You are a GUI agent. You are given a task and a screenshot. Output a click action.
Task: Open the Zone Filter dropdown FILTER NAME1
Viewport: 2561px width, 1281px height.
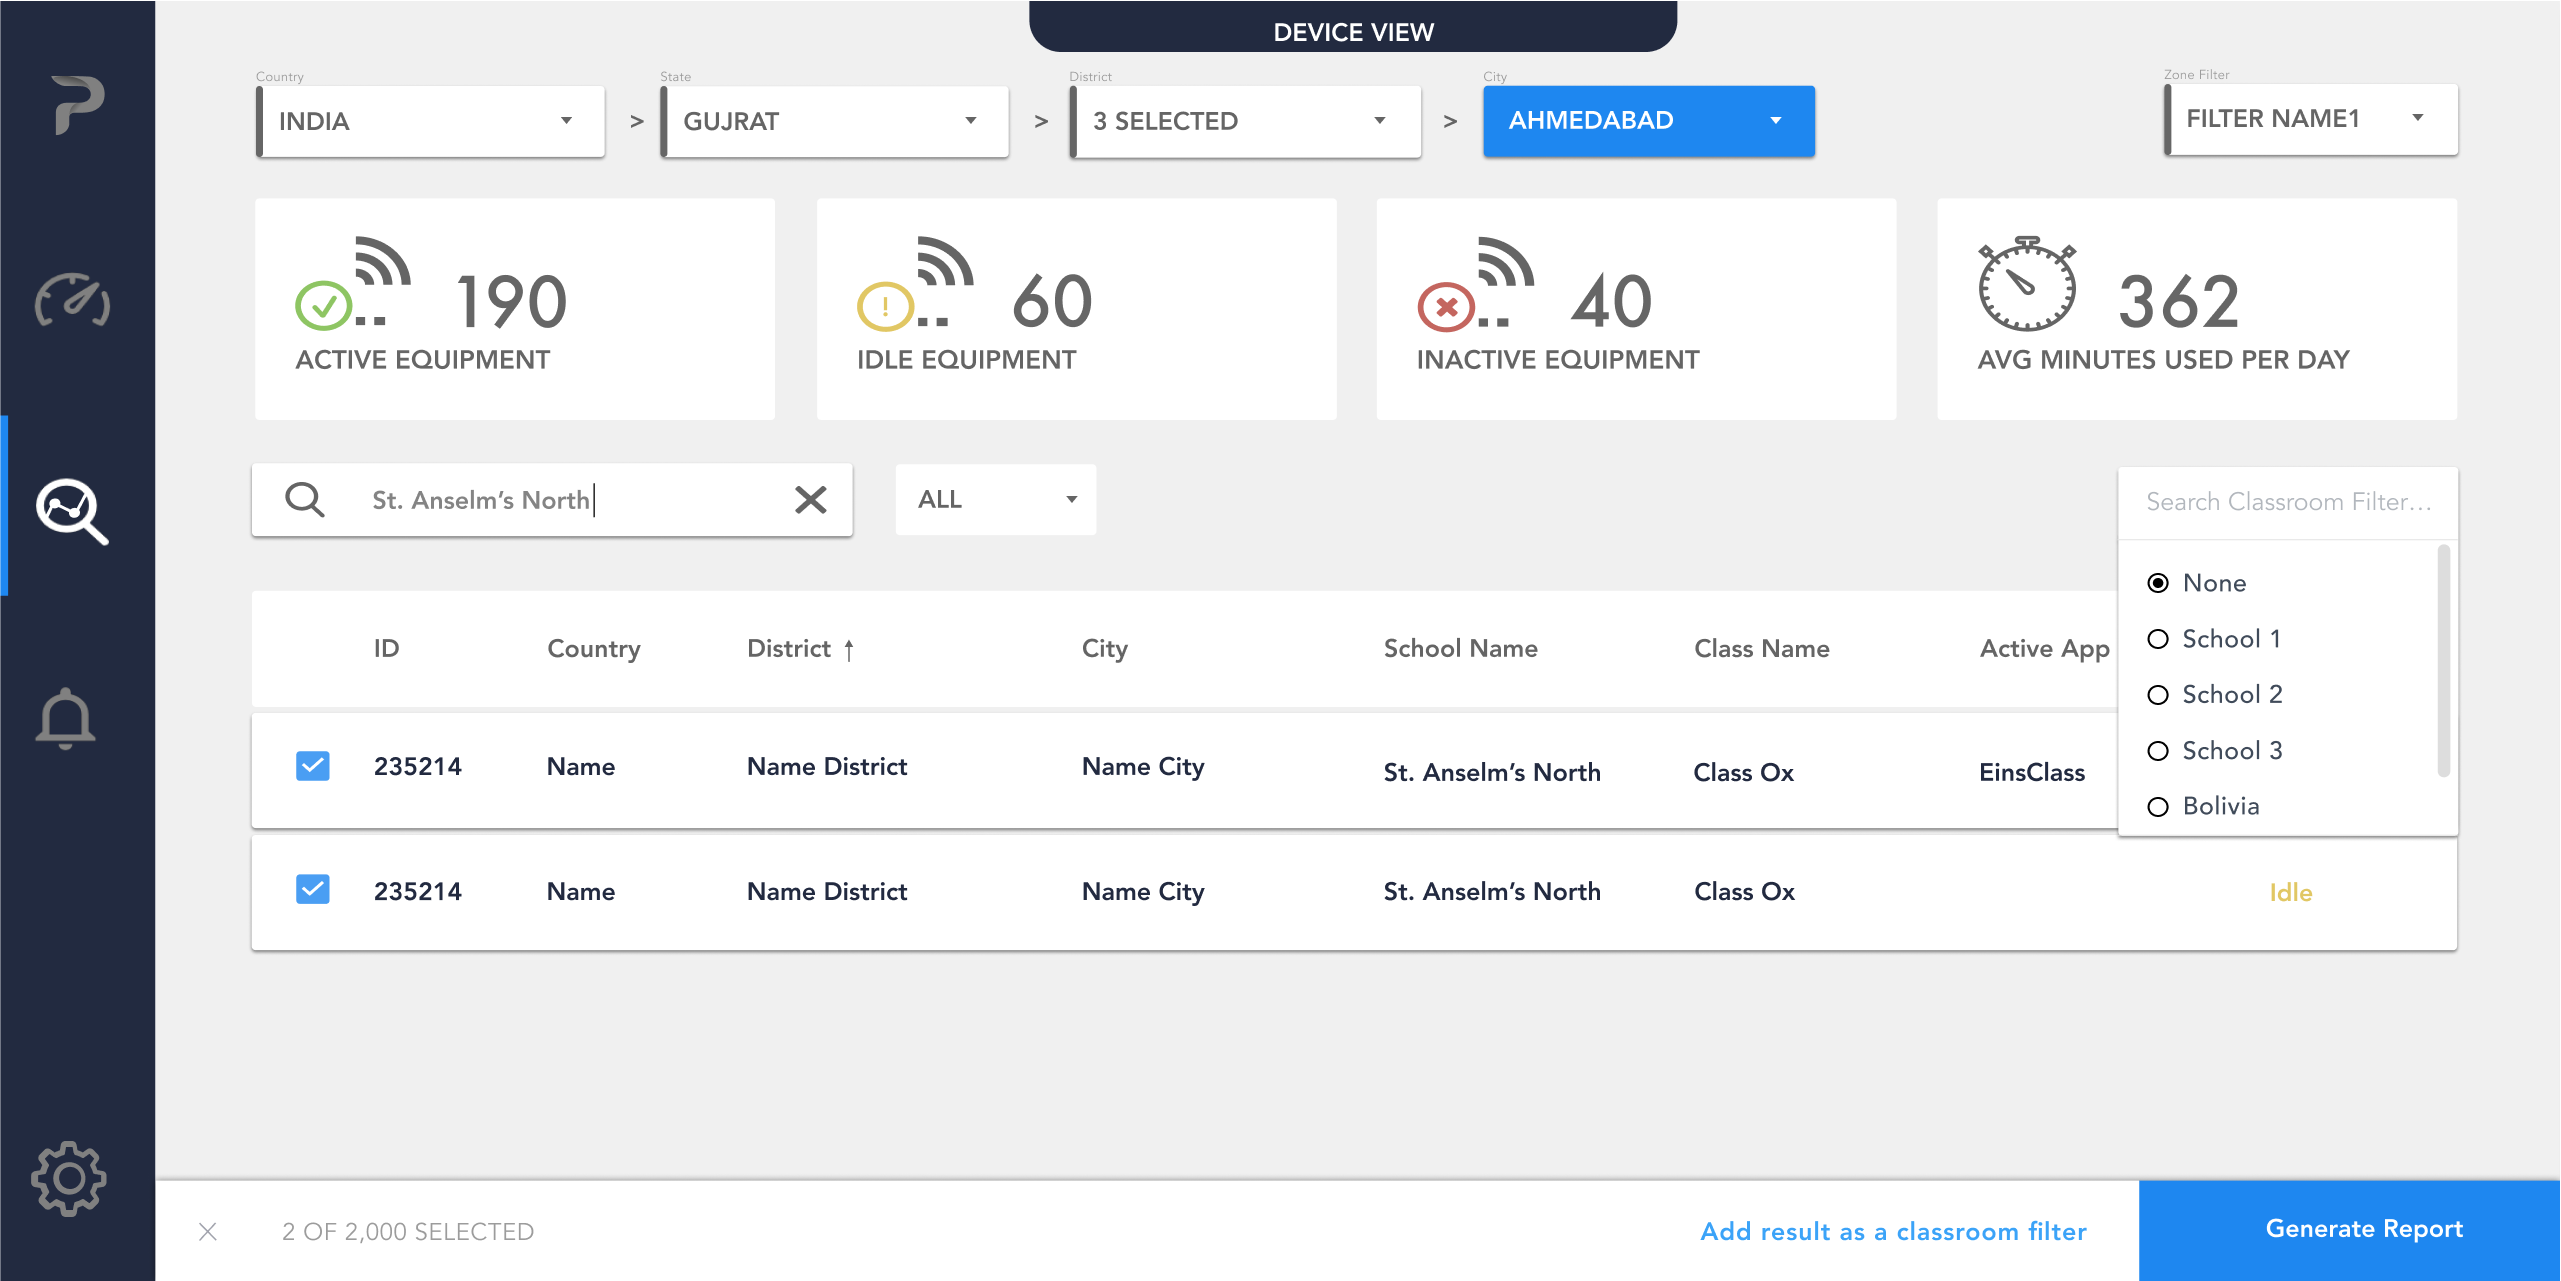pos(2310,119)
